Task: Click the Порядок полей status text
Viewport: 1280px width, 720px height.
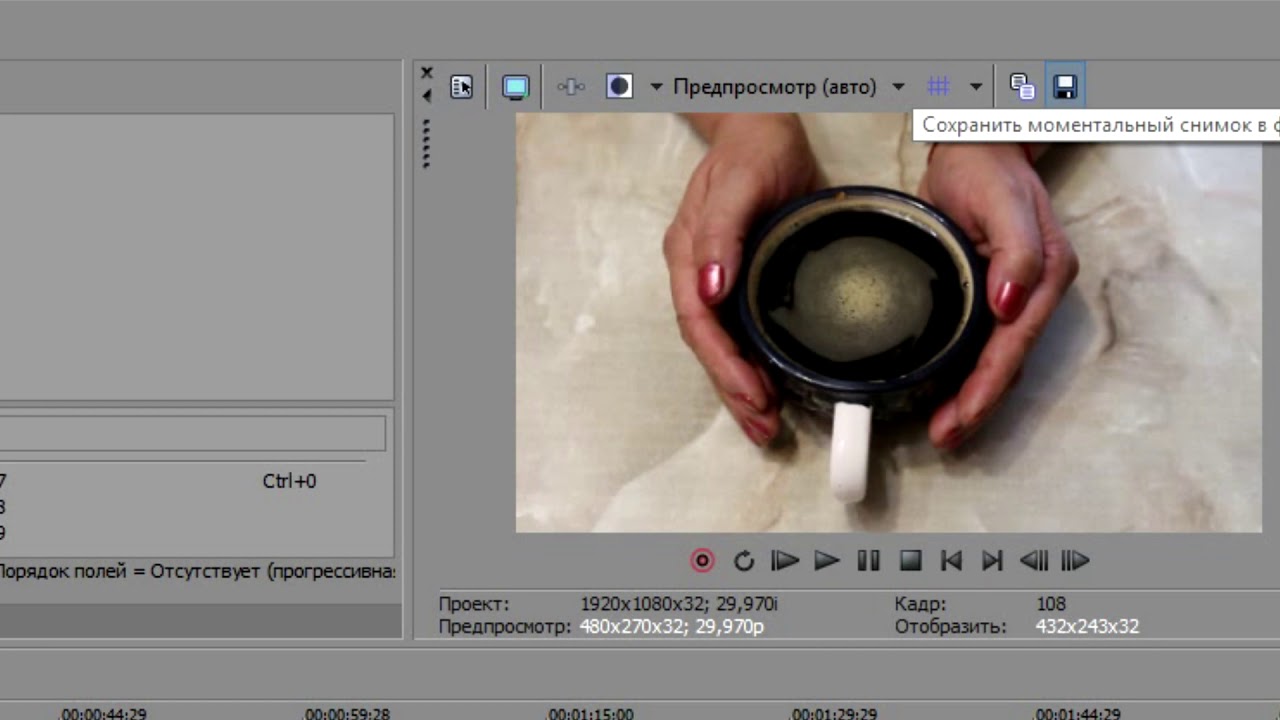Action: [x=197, y=572]
